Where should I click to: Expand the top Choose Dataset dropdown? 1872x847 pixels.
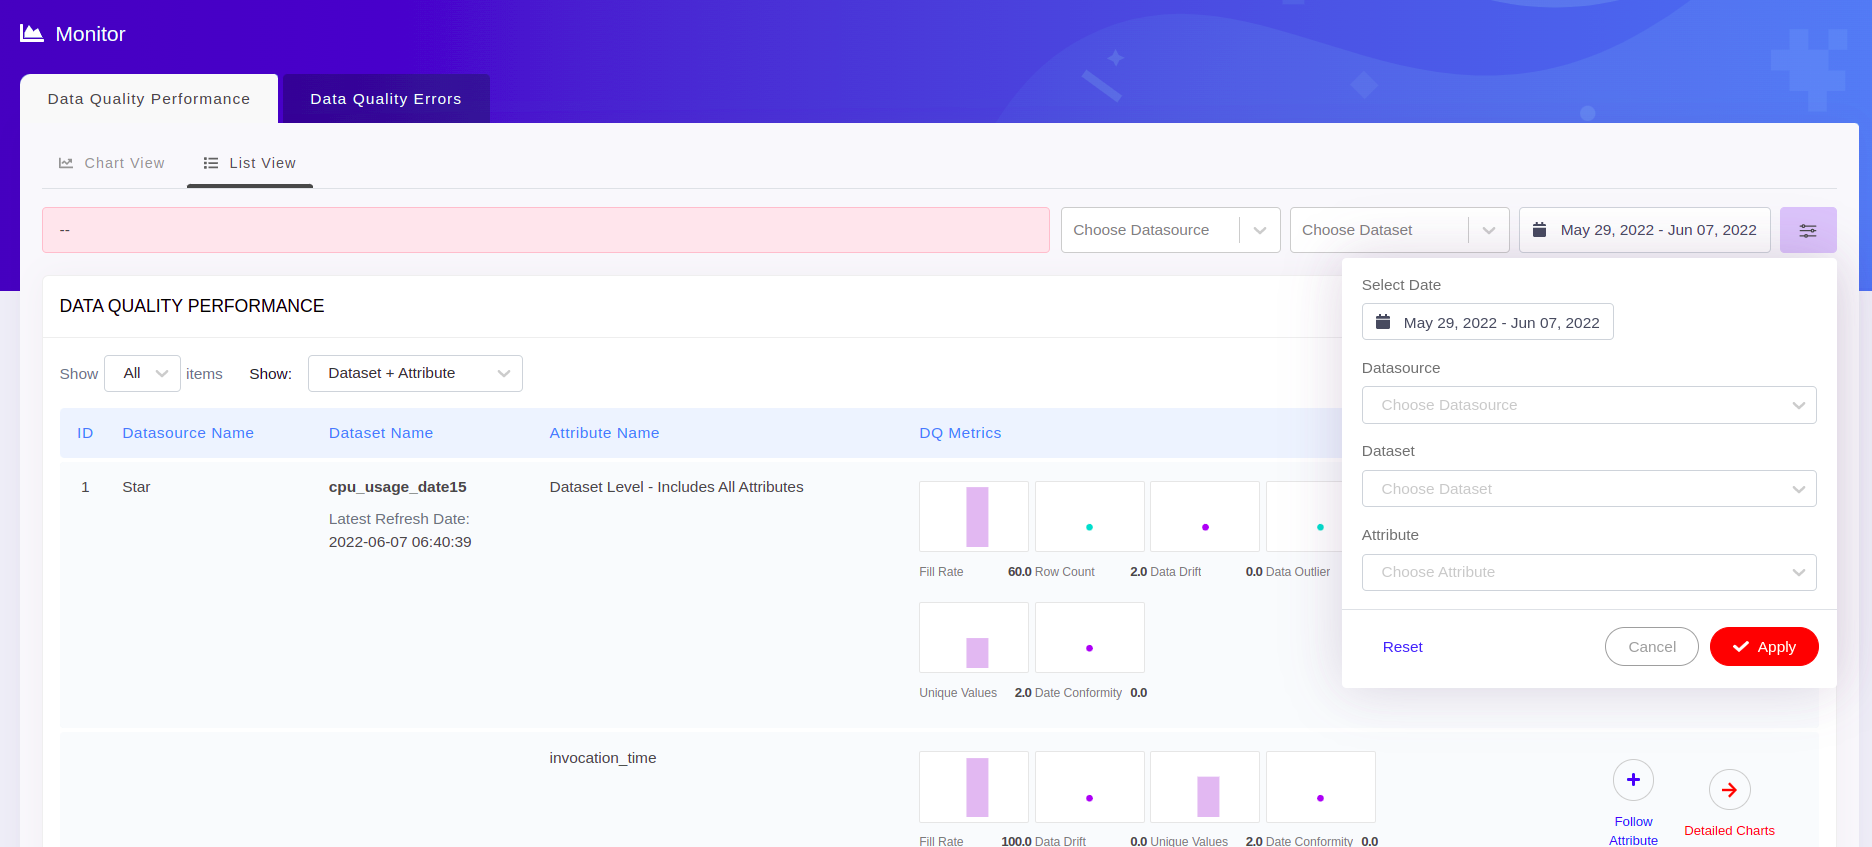[x=1398, y=230]
